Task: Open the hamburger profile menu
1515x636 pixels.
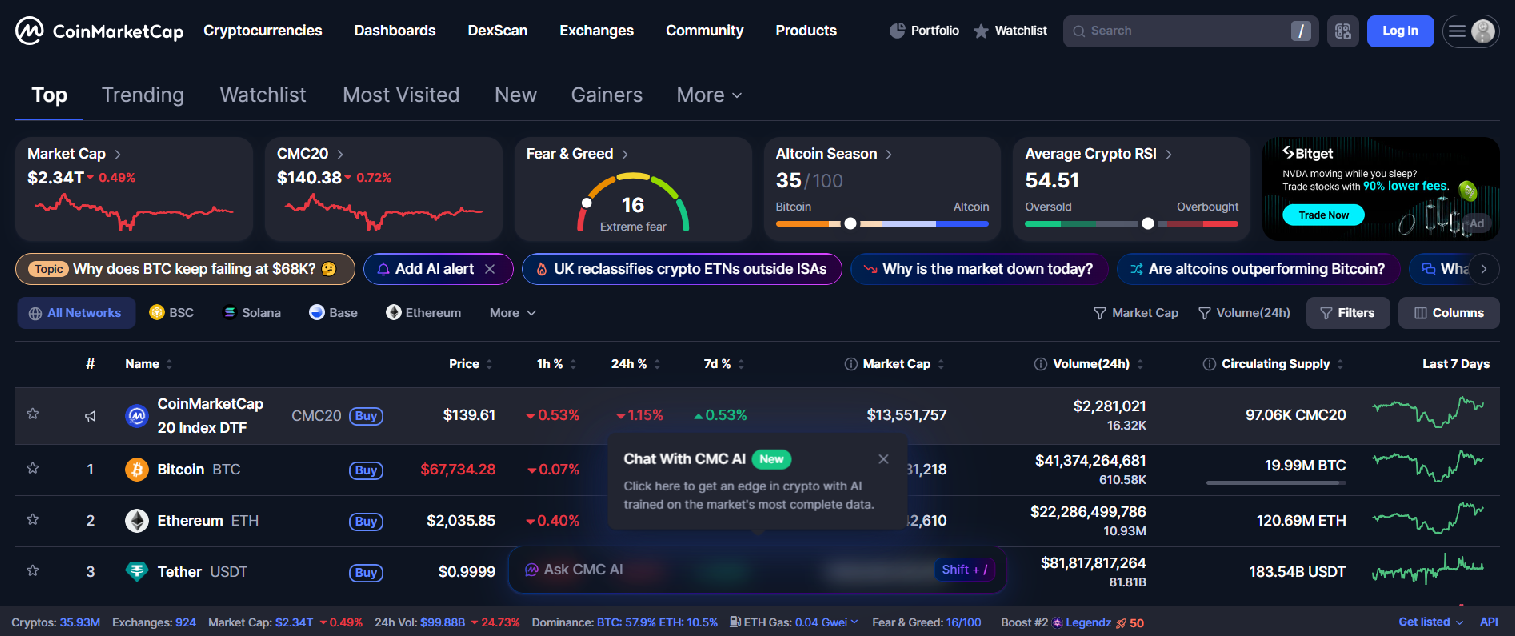Action: pyautogui.click(x=1470, y=31)
